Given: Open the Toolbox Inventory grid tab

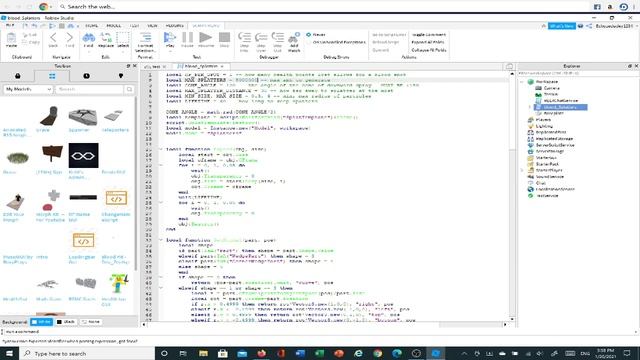Looking at the screenshot, I should pyautogui.click(x=52, y=76).
